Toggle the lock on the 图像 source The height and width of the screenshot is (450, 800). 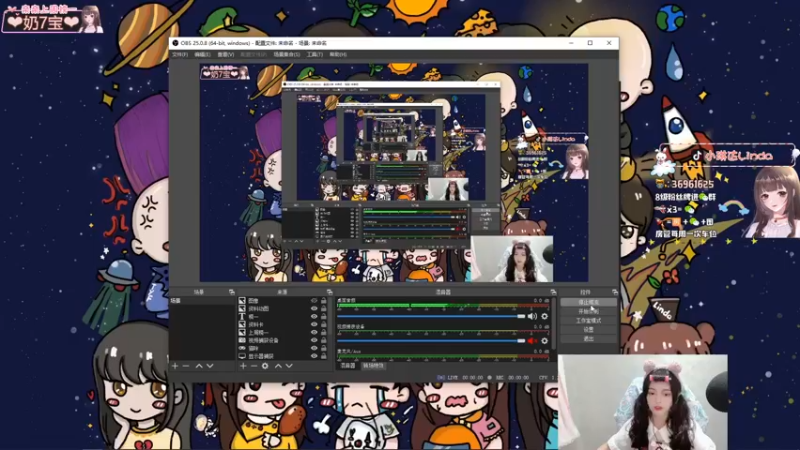(x=323, y=301)
